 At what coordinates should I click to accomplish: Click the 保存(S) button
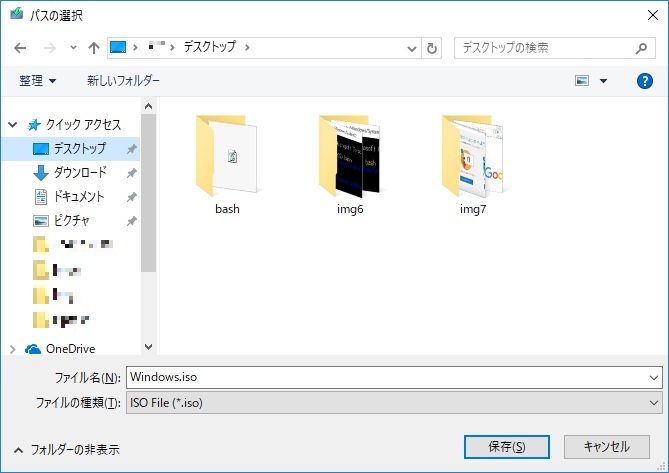click(506, 447)
